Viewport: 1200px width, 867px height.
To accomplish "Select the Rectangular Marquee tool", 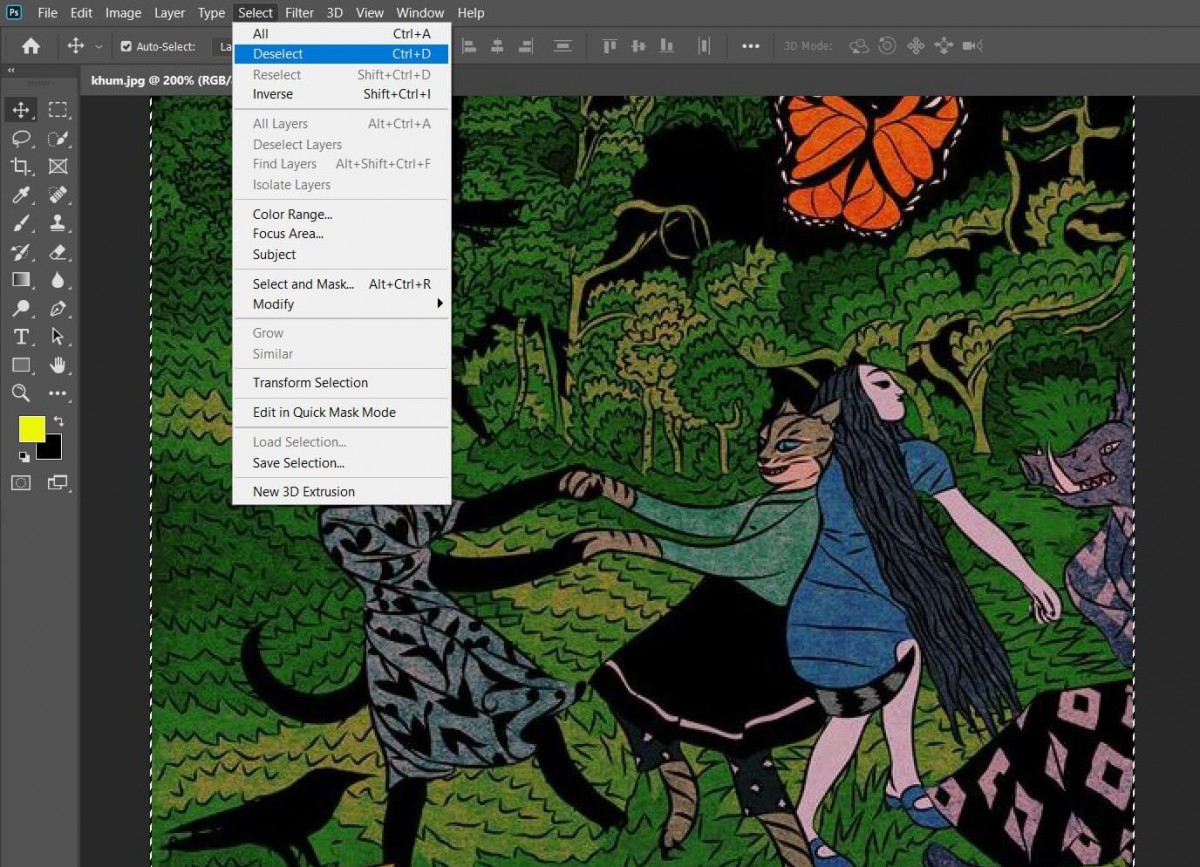I will 58,110.
